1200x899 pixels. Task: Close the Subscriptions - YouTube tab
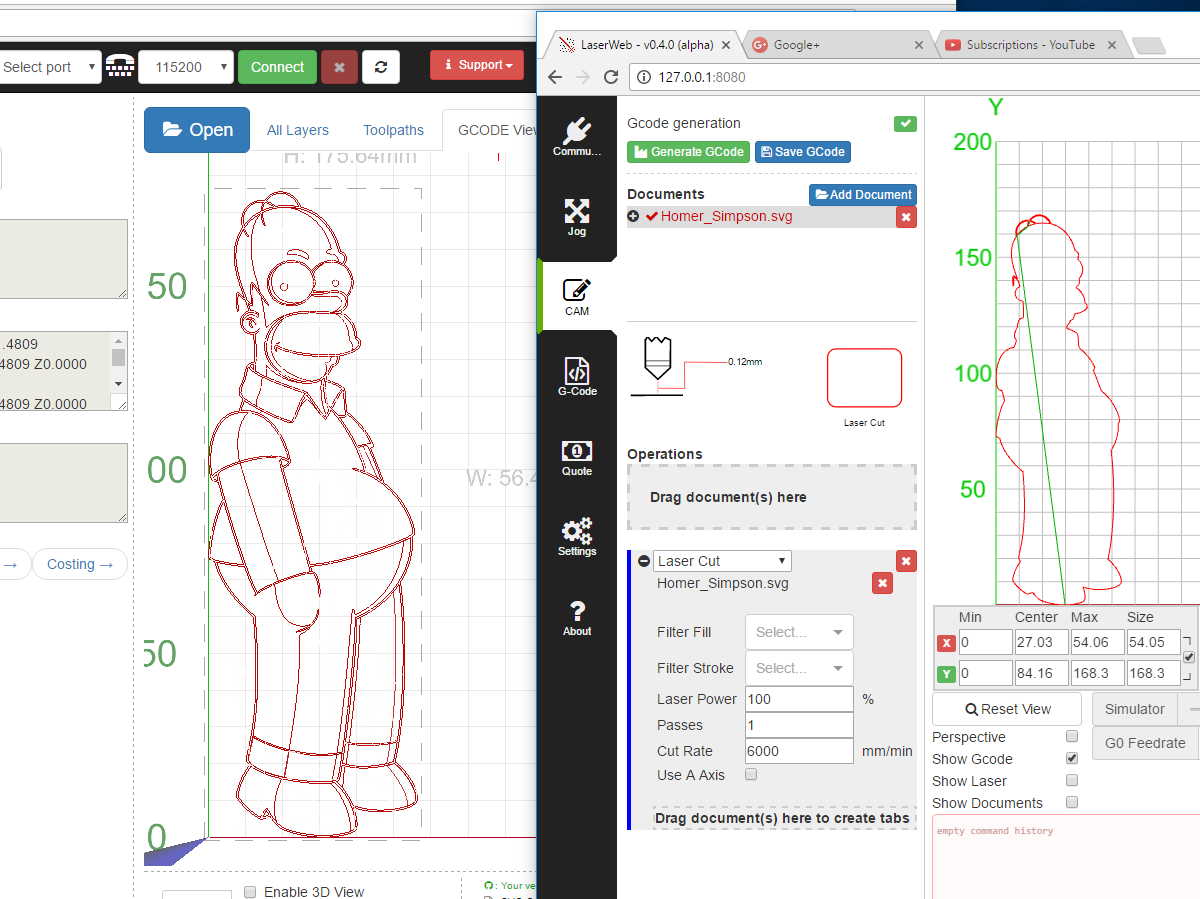1111,45
